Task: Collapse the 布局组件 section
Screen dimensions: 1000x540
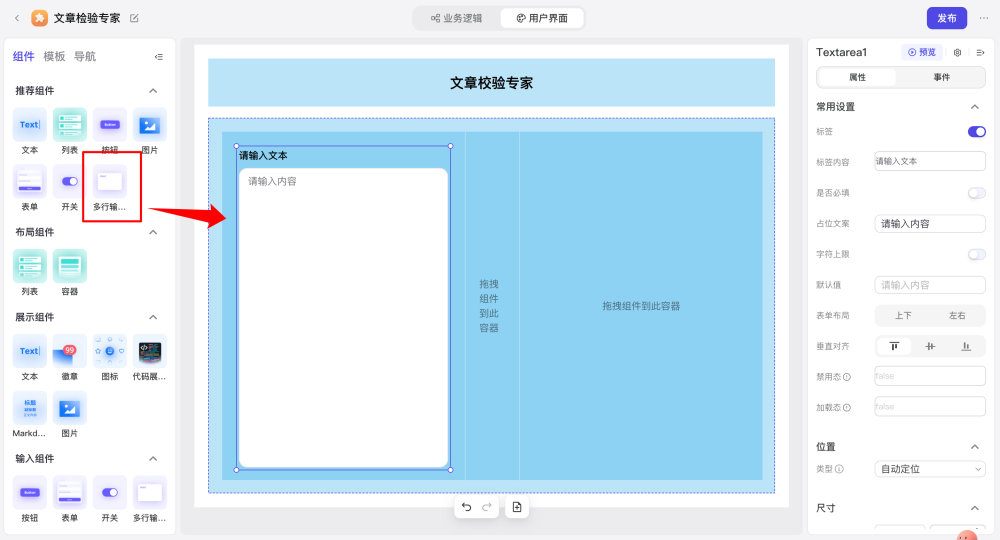Action: [153, 232]
